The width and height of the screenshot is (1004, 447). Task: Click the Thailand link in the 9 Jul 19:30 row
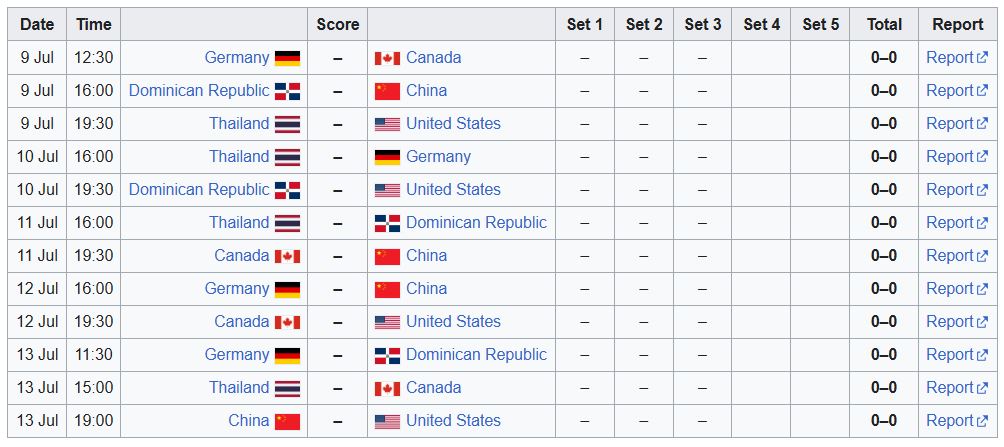239,123
